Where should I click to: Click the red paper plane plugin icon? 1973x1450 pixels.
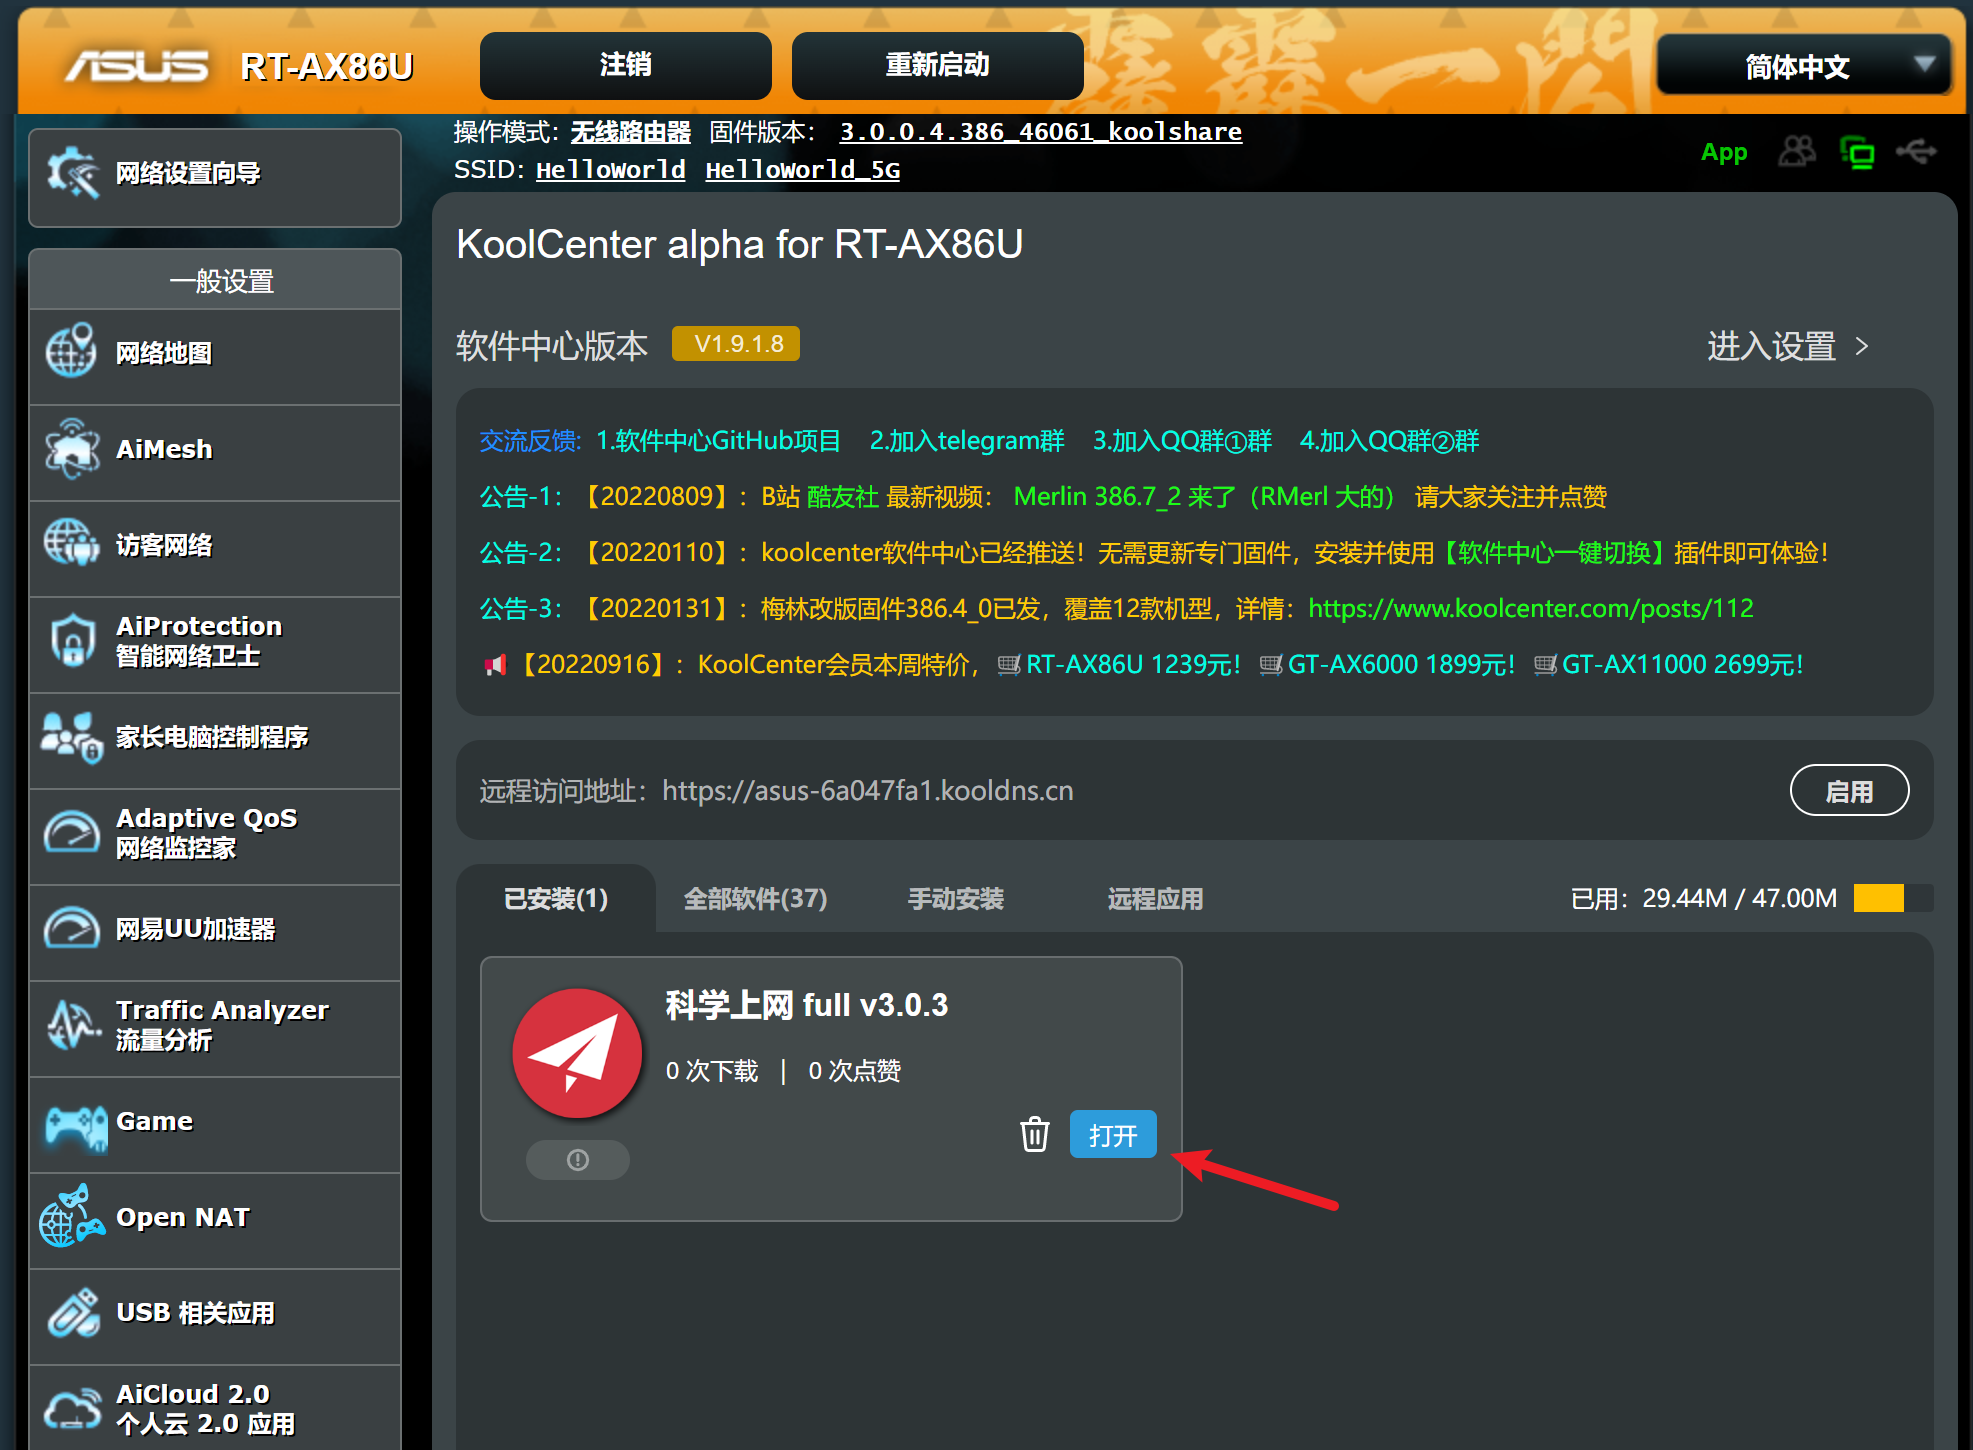tap(577, 1053)
